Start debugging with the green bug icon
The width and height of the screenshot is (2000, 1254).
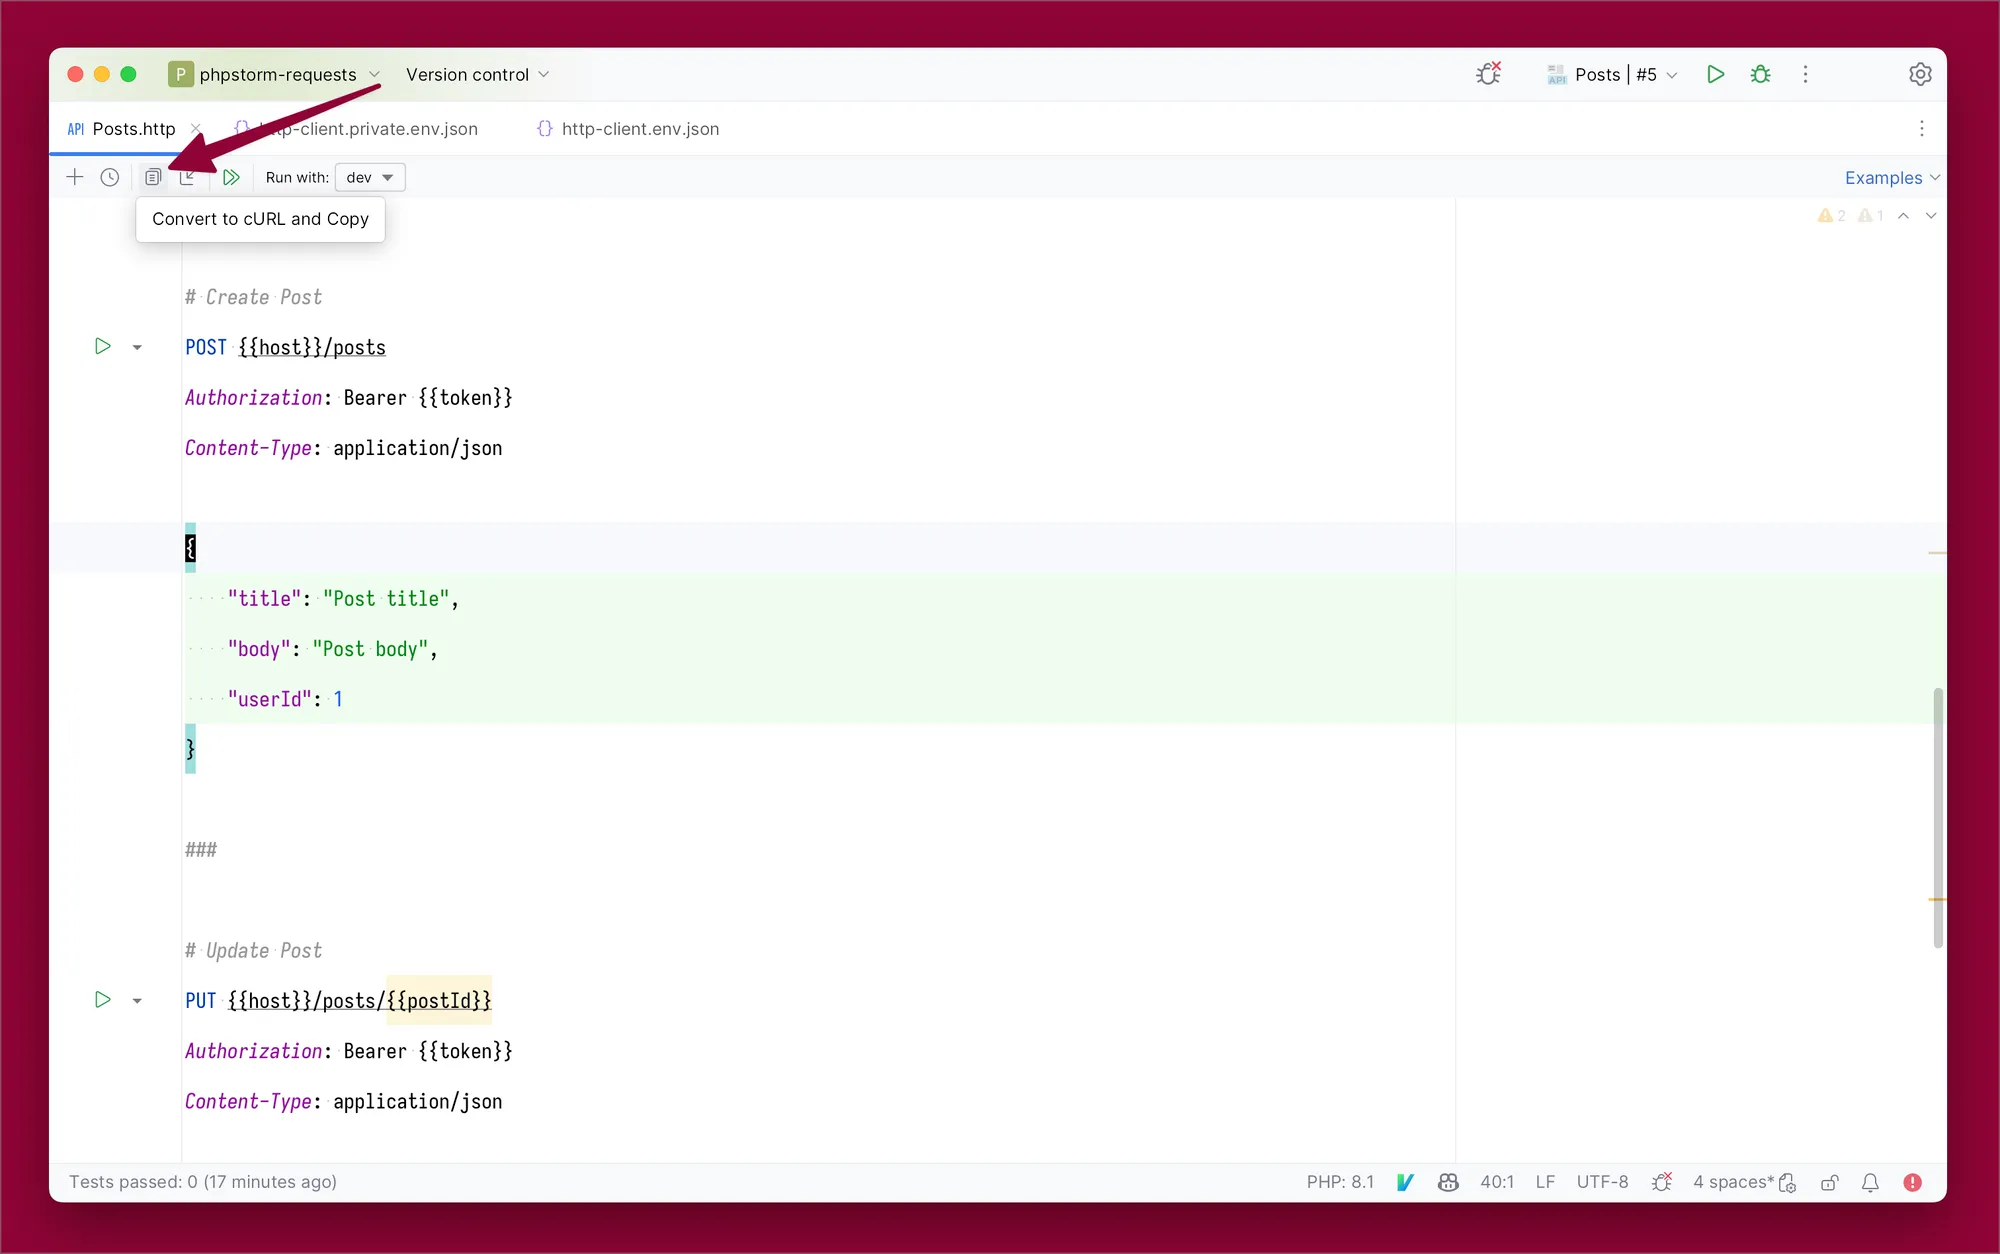click(x=1761, y=74)
